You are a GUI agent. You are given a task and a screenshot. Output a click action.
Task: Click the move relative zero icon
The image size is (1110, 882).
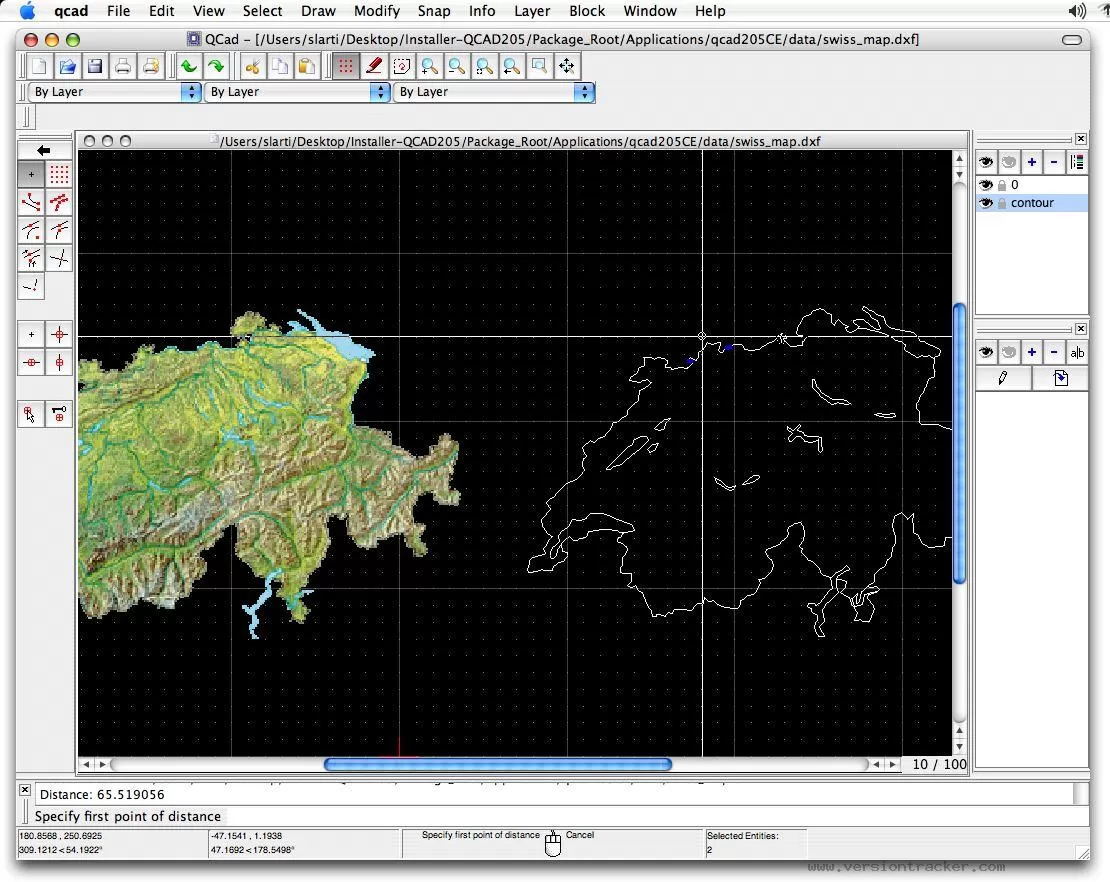(31, 414)
